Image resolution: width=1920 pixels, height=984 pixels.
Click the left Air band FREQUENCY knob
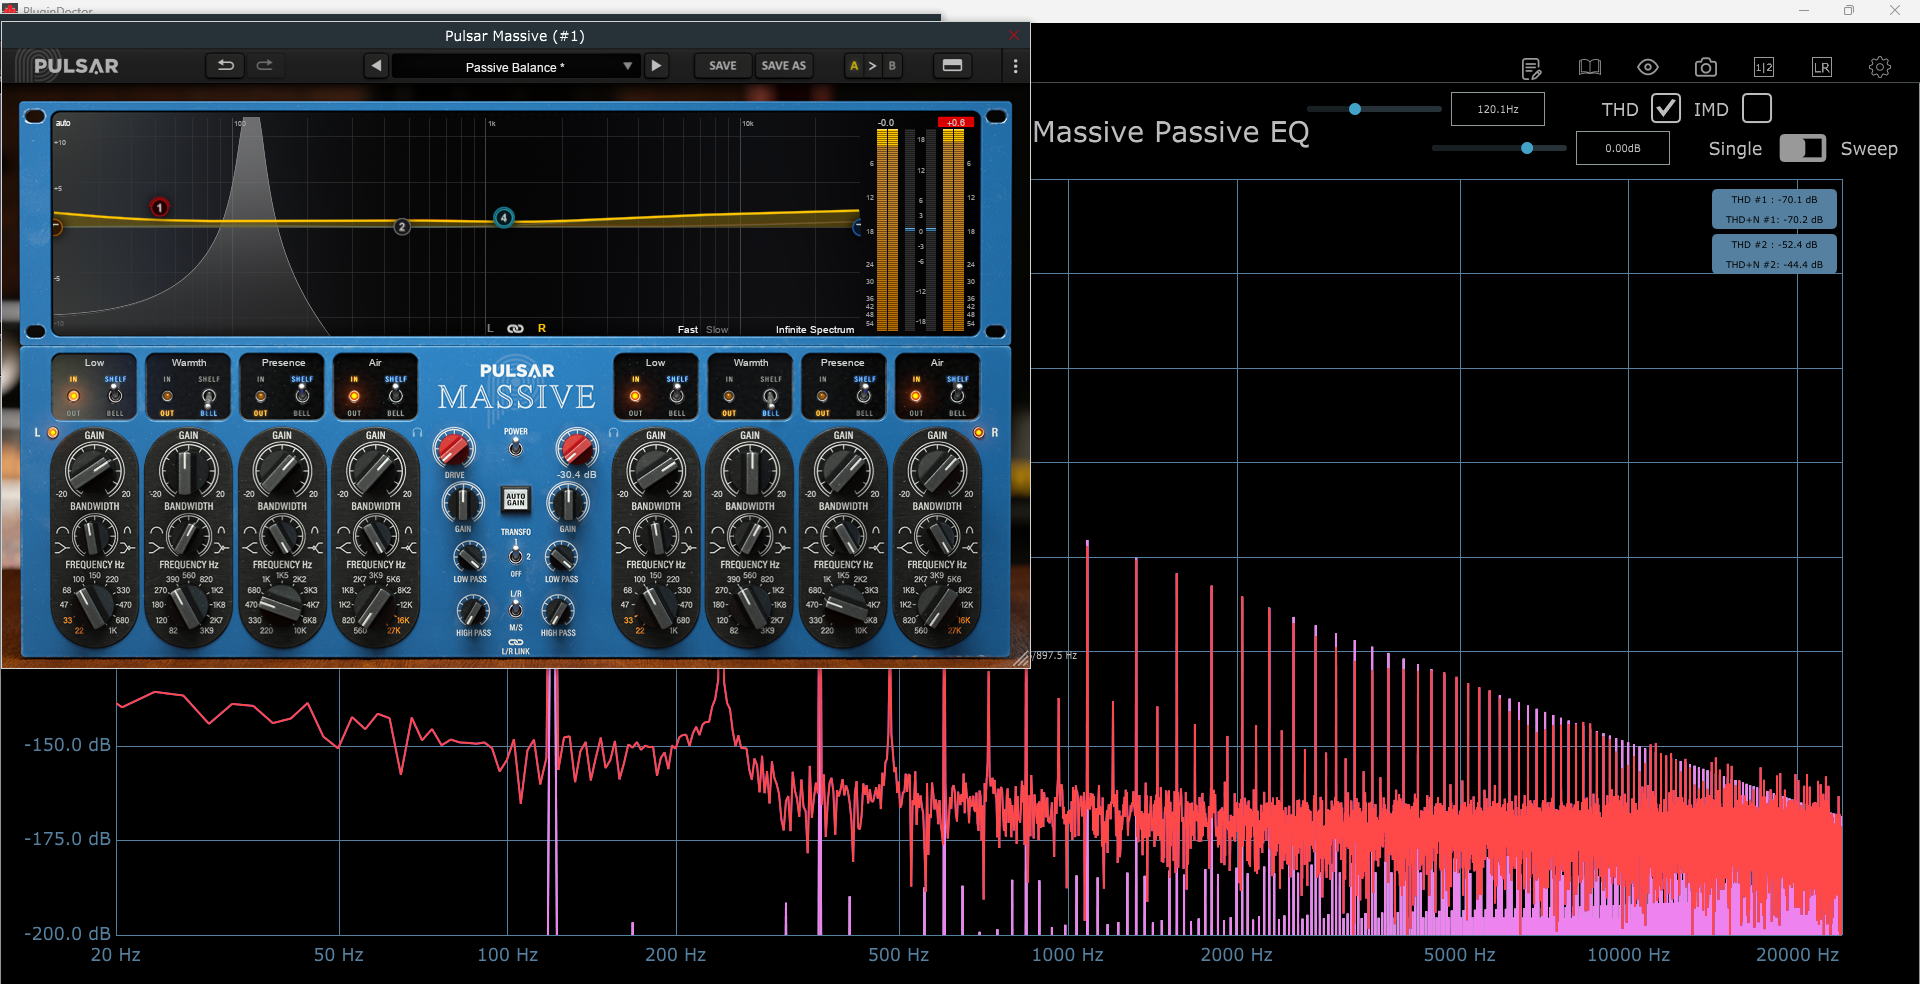tap(375, 606)
